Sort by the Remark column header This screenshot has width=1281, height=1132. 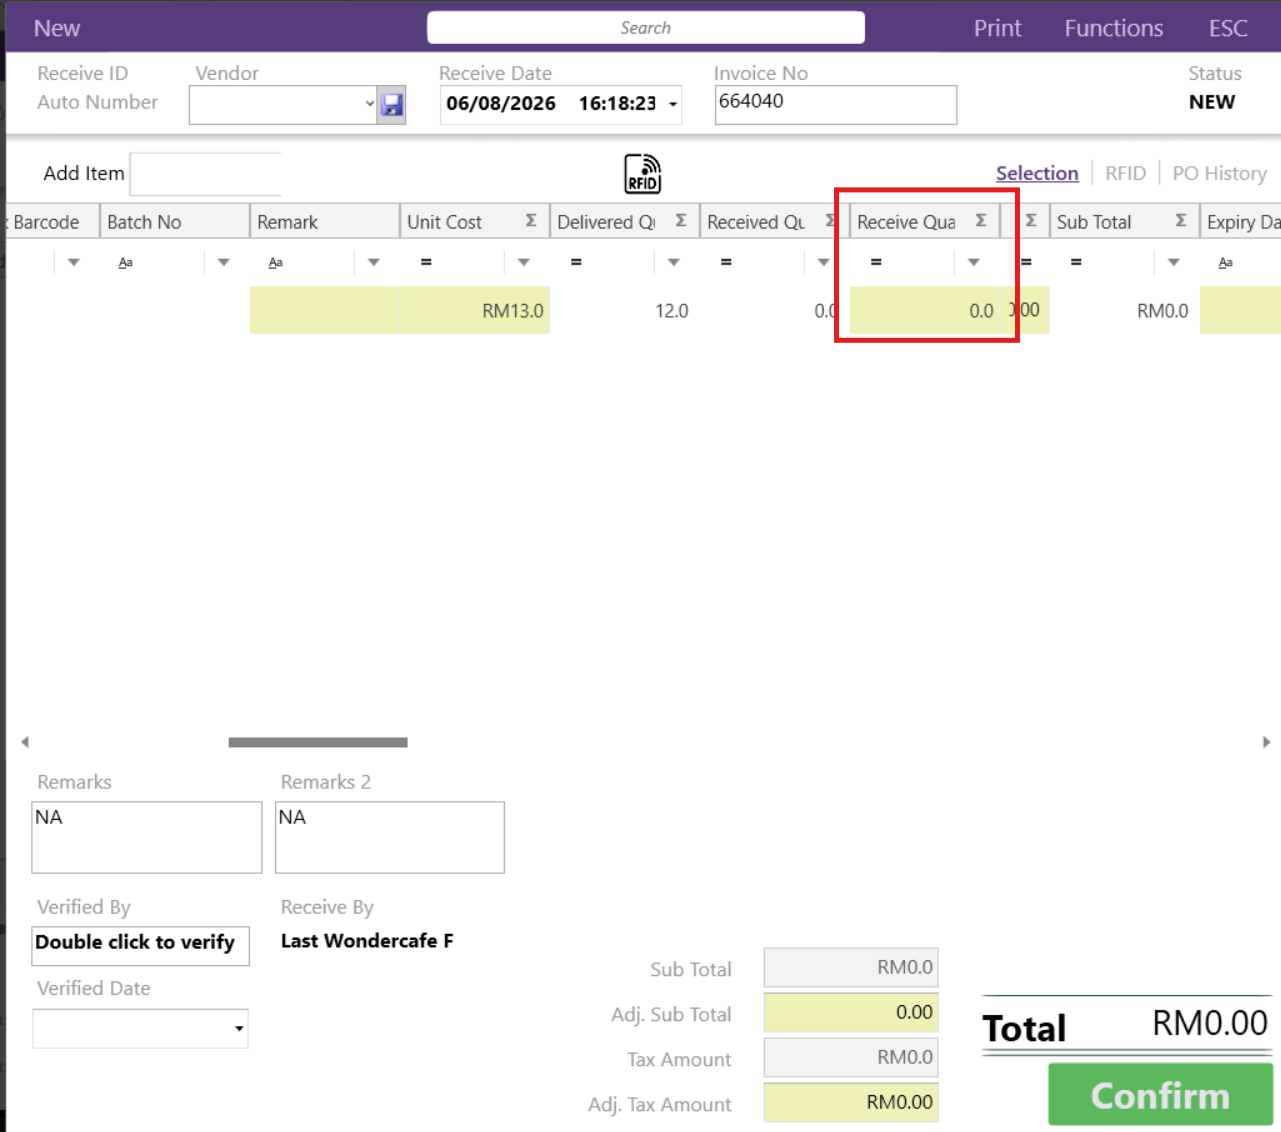[x=324, y=222]
